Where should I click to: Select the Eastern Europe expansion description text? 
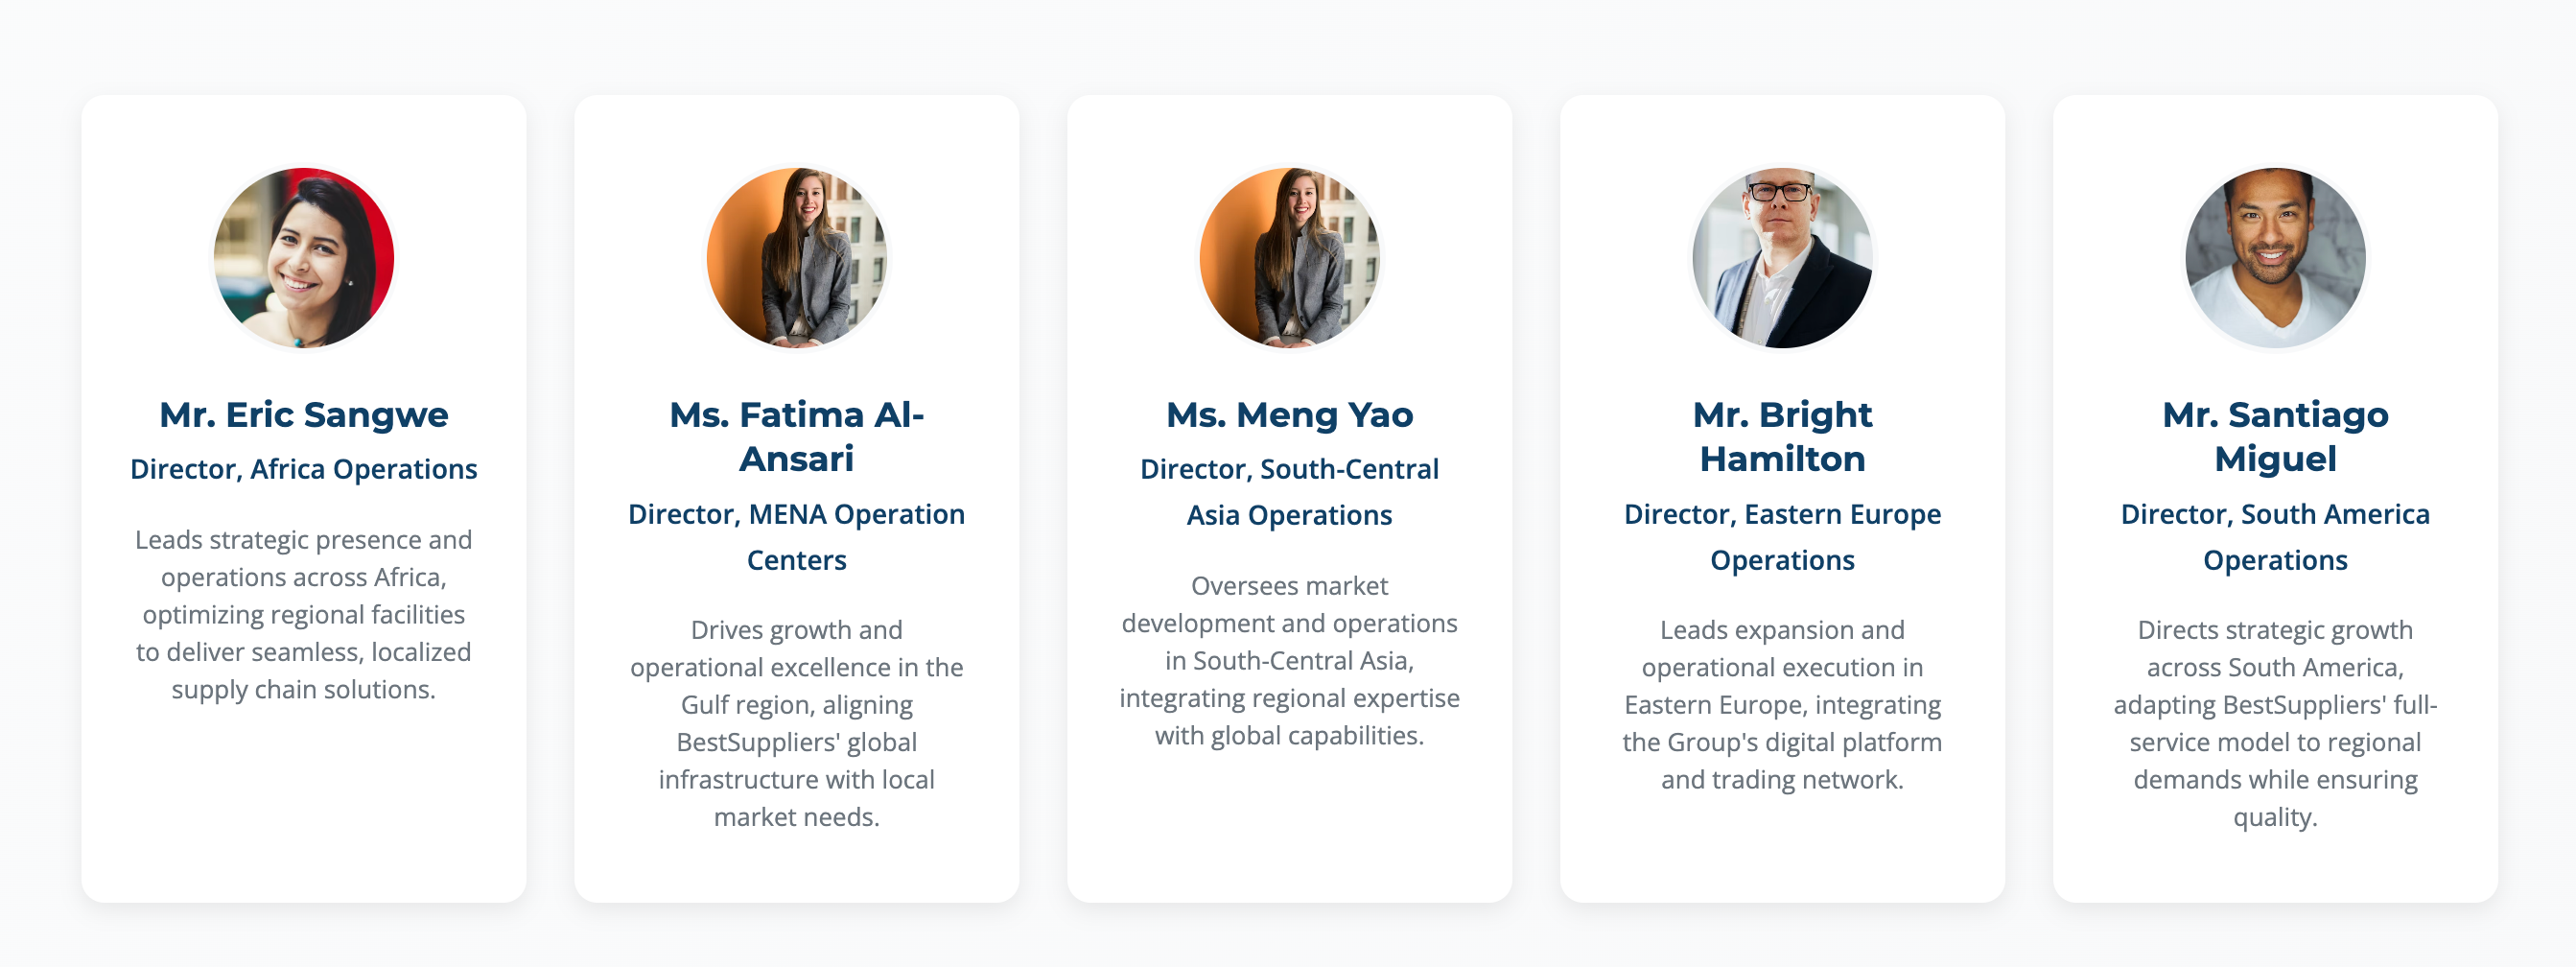click(1782, 704)
